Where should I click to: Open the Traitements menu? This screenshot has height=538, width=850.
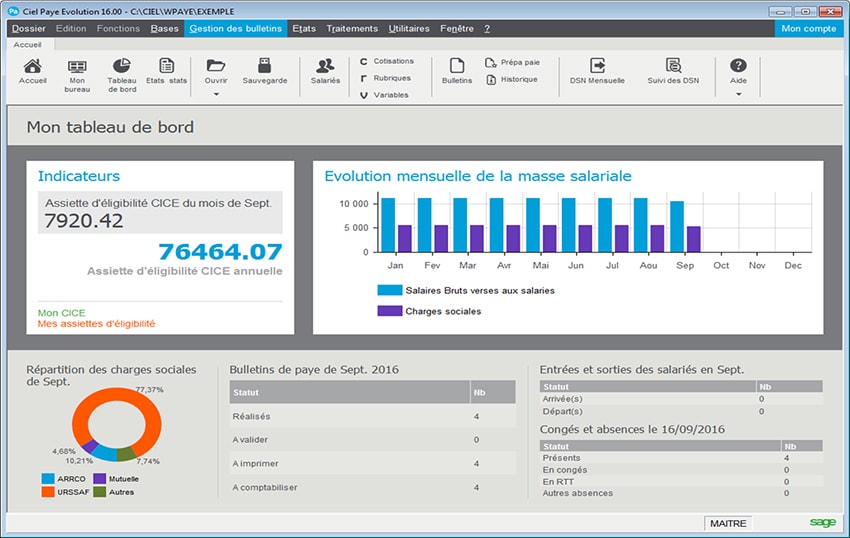(352, 29)
